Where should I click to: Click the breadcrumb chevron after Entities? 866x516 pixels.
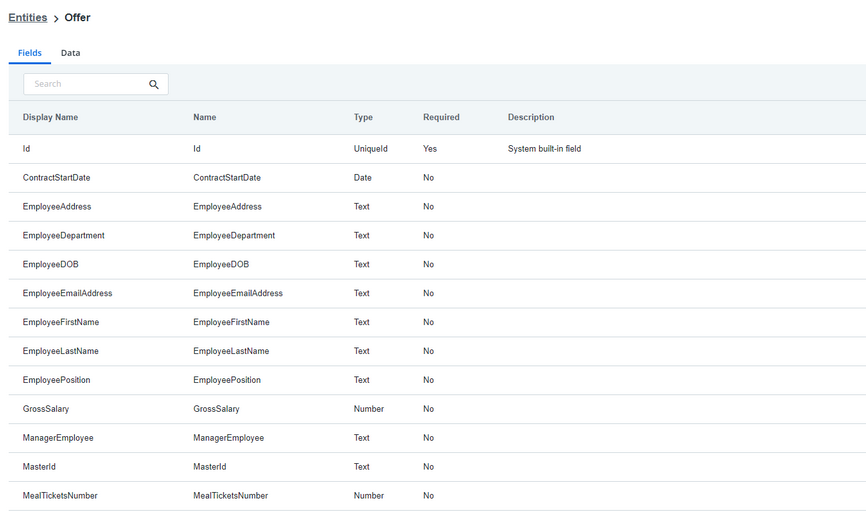click(56, 19)
